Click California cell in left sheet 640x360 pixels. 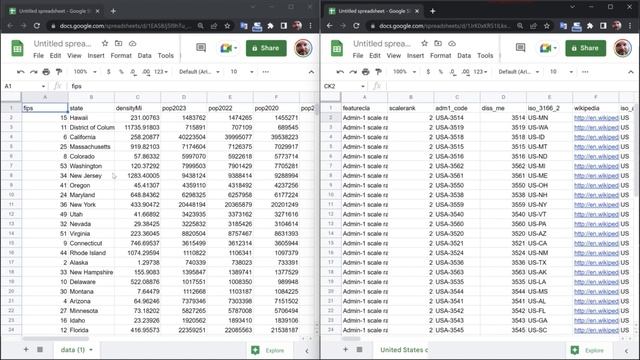click(91, 137)
